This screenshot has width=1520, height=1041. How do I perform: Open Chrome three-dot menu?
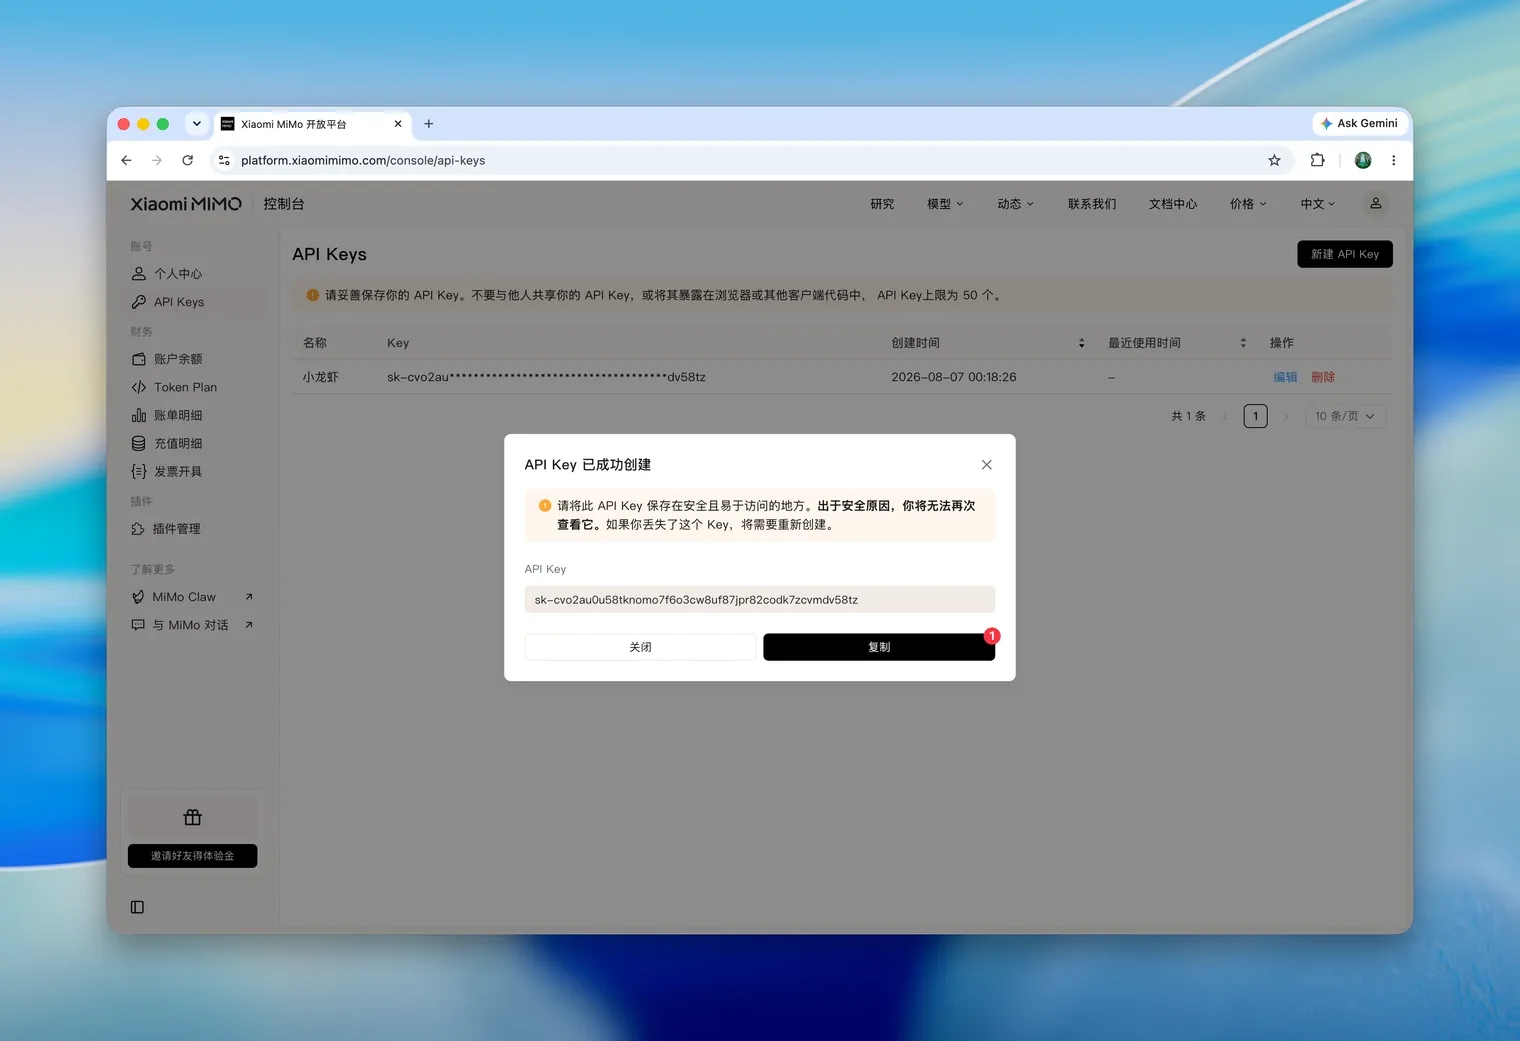(x=1393, y=160)
